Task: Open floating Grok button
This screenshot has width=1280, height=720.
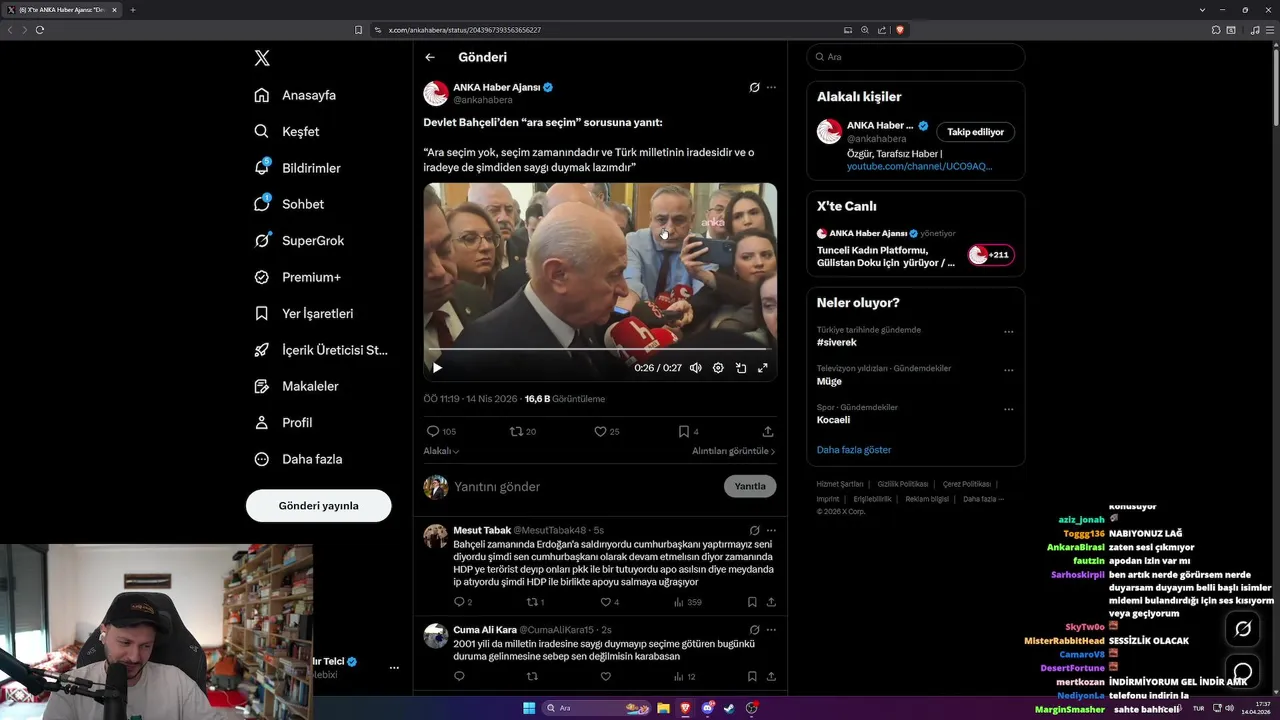Action: tap(1243, 629)
